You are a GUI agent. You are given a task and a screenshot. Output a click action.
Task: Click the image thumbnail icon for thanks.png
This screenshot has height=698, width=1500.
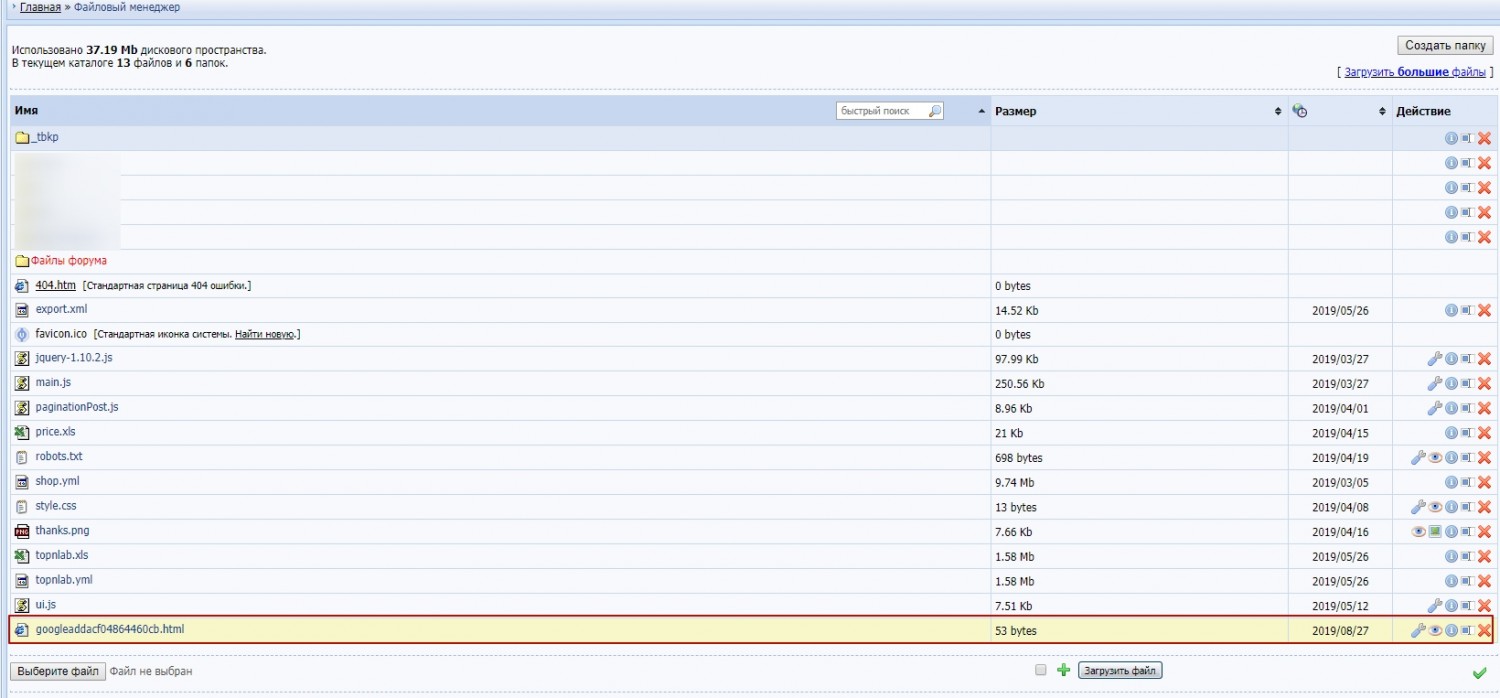tap(1434, 532)
